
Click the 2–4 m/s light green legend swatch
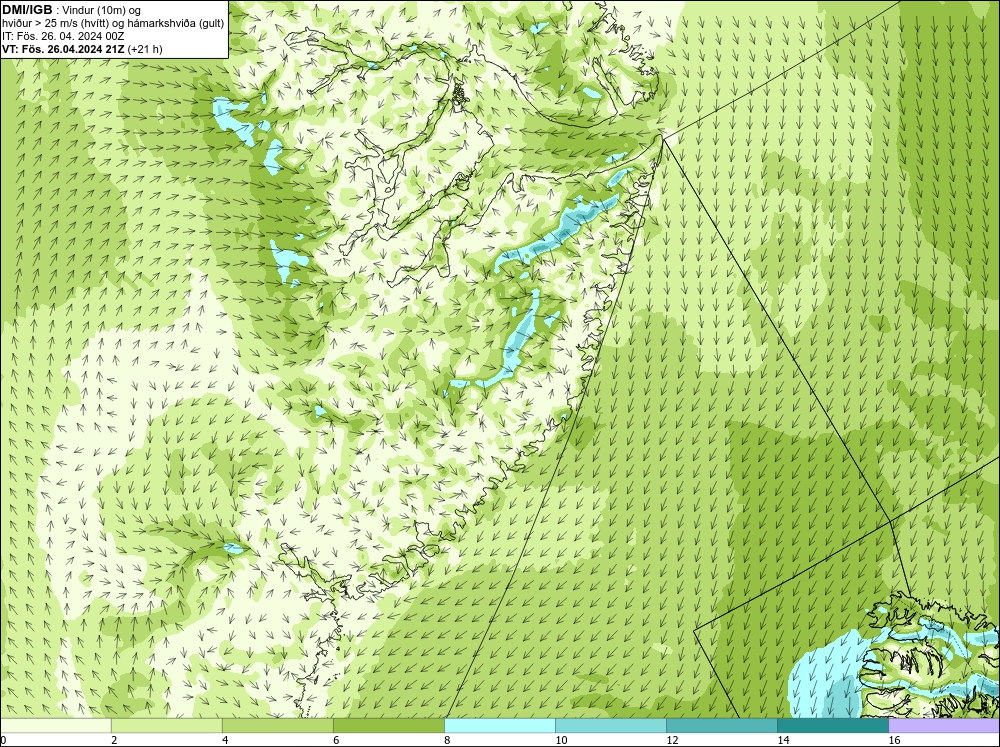pyautogui.click(x=166, y=725)
